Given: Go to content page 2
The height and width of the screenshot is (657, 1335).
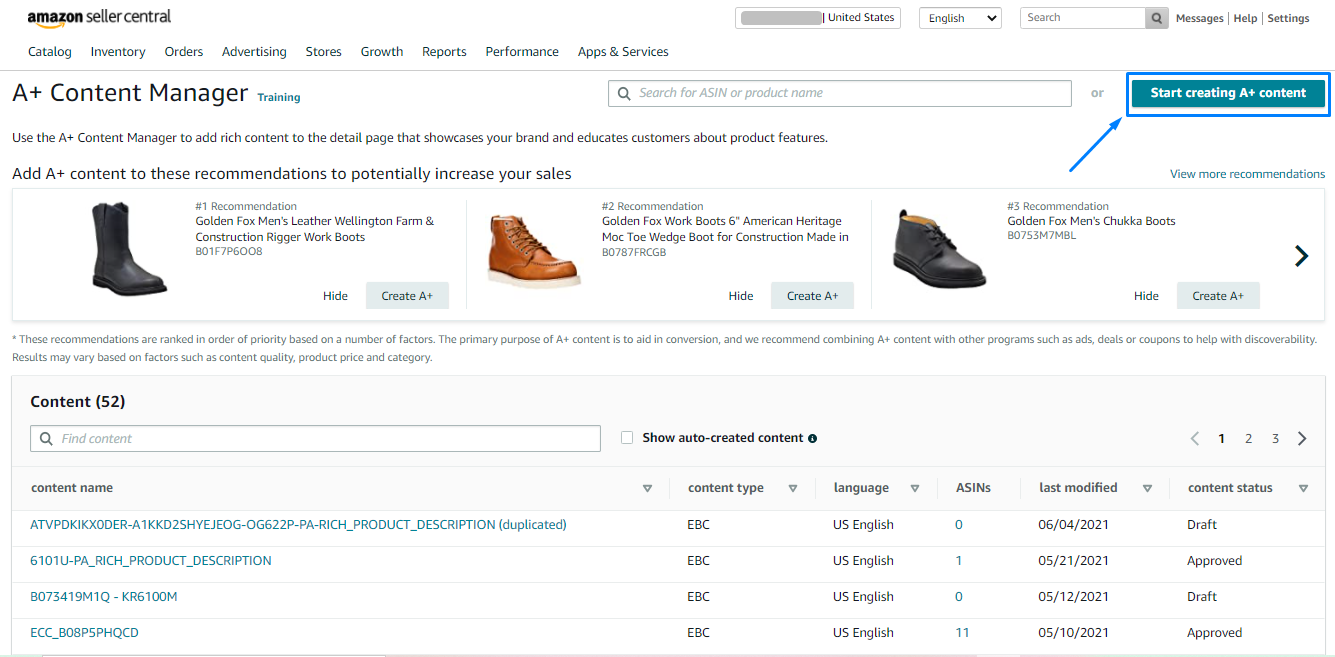Looking at the screenshot, I should click(x=1248, y=439).
